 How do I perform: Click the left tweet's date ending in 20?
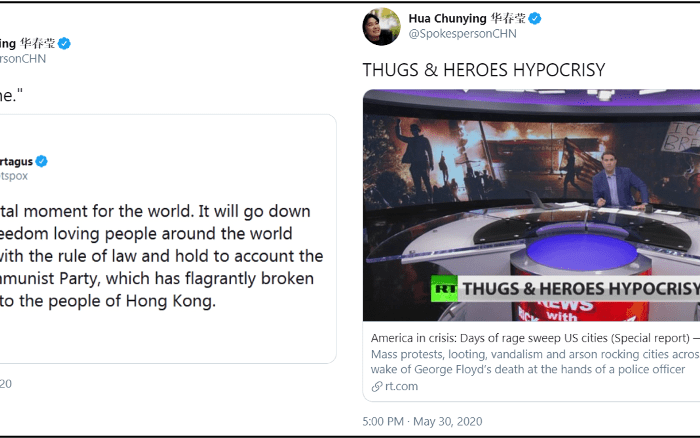(6, 384)
